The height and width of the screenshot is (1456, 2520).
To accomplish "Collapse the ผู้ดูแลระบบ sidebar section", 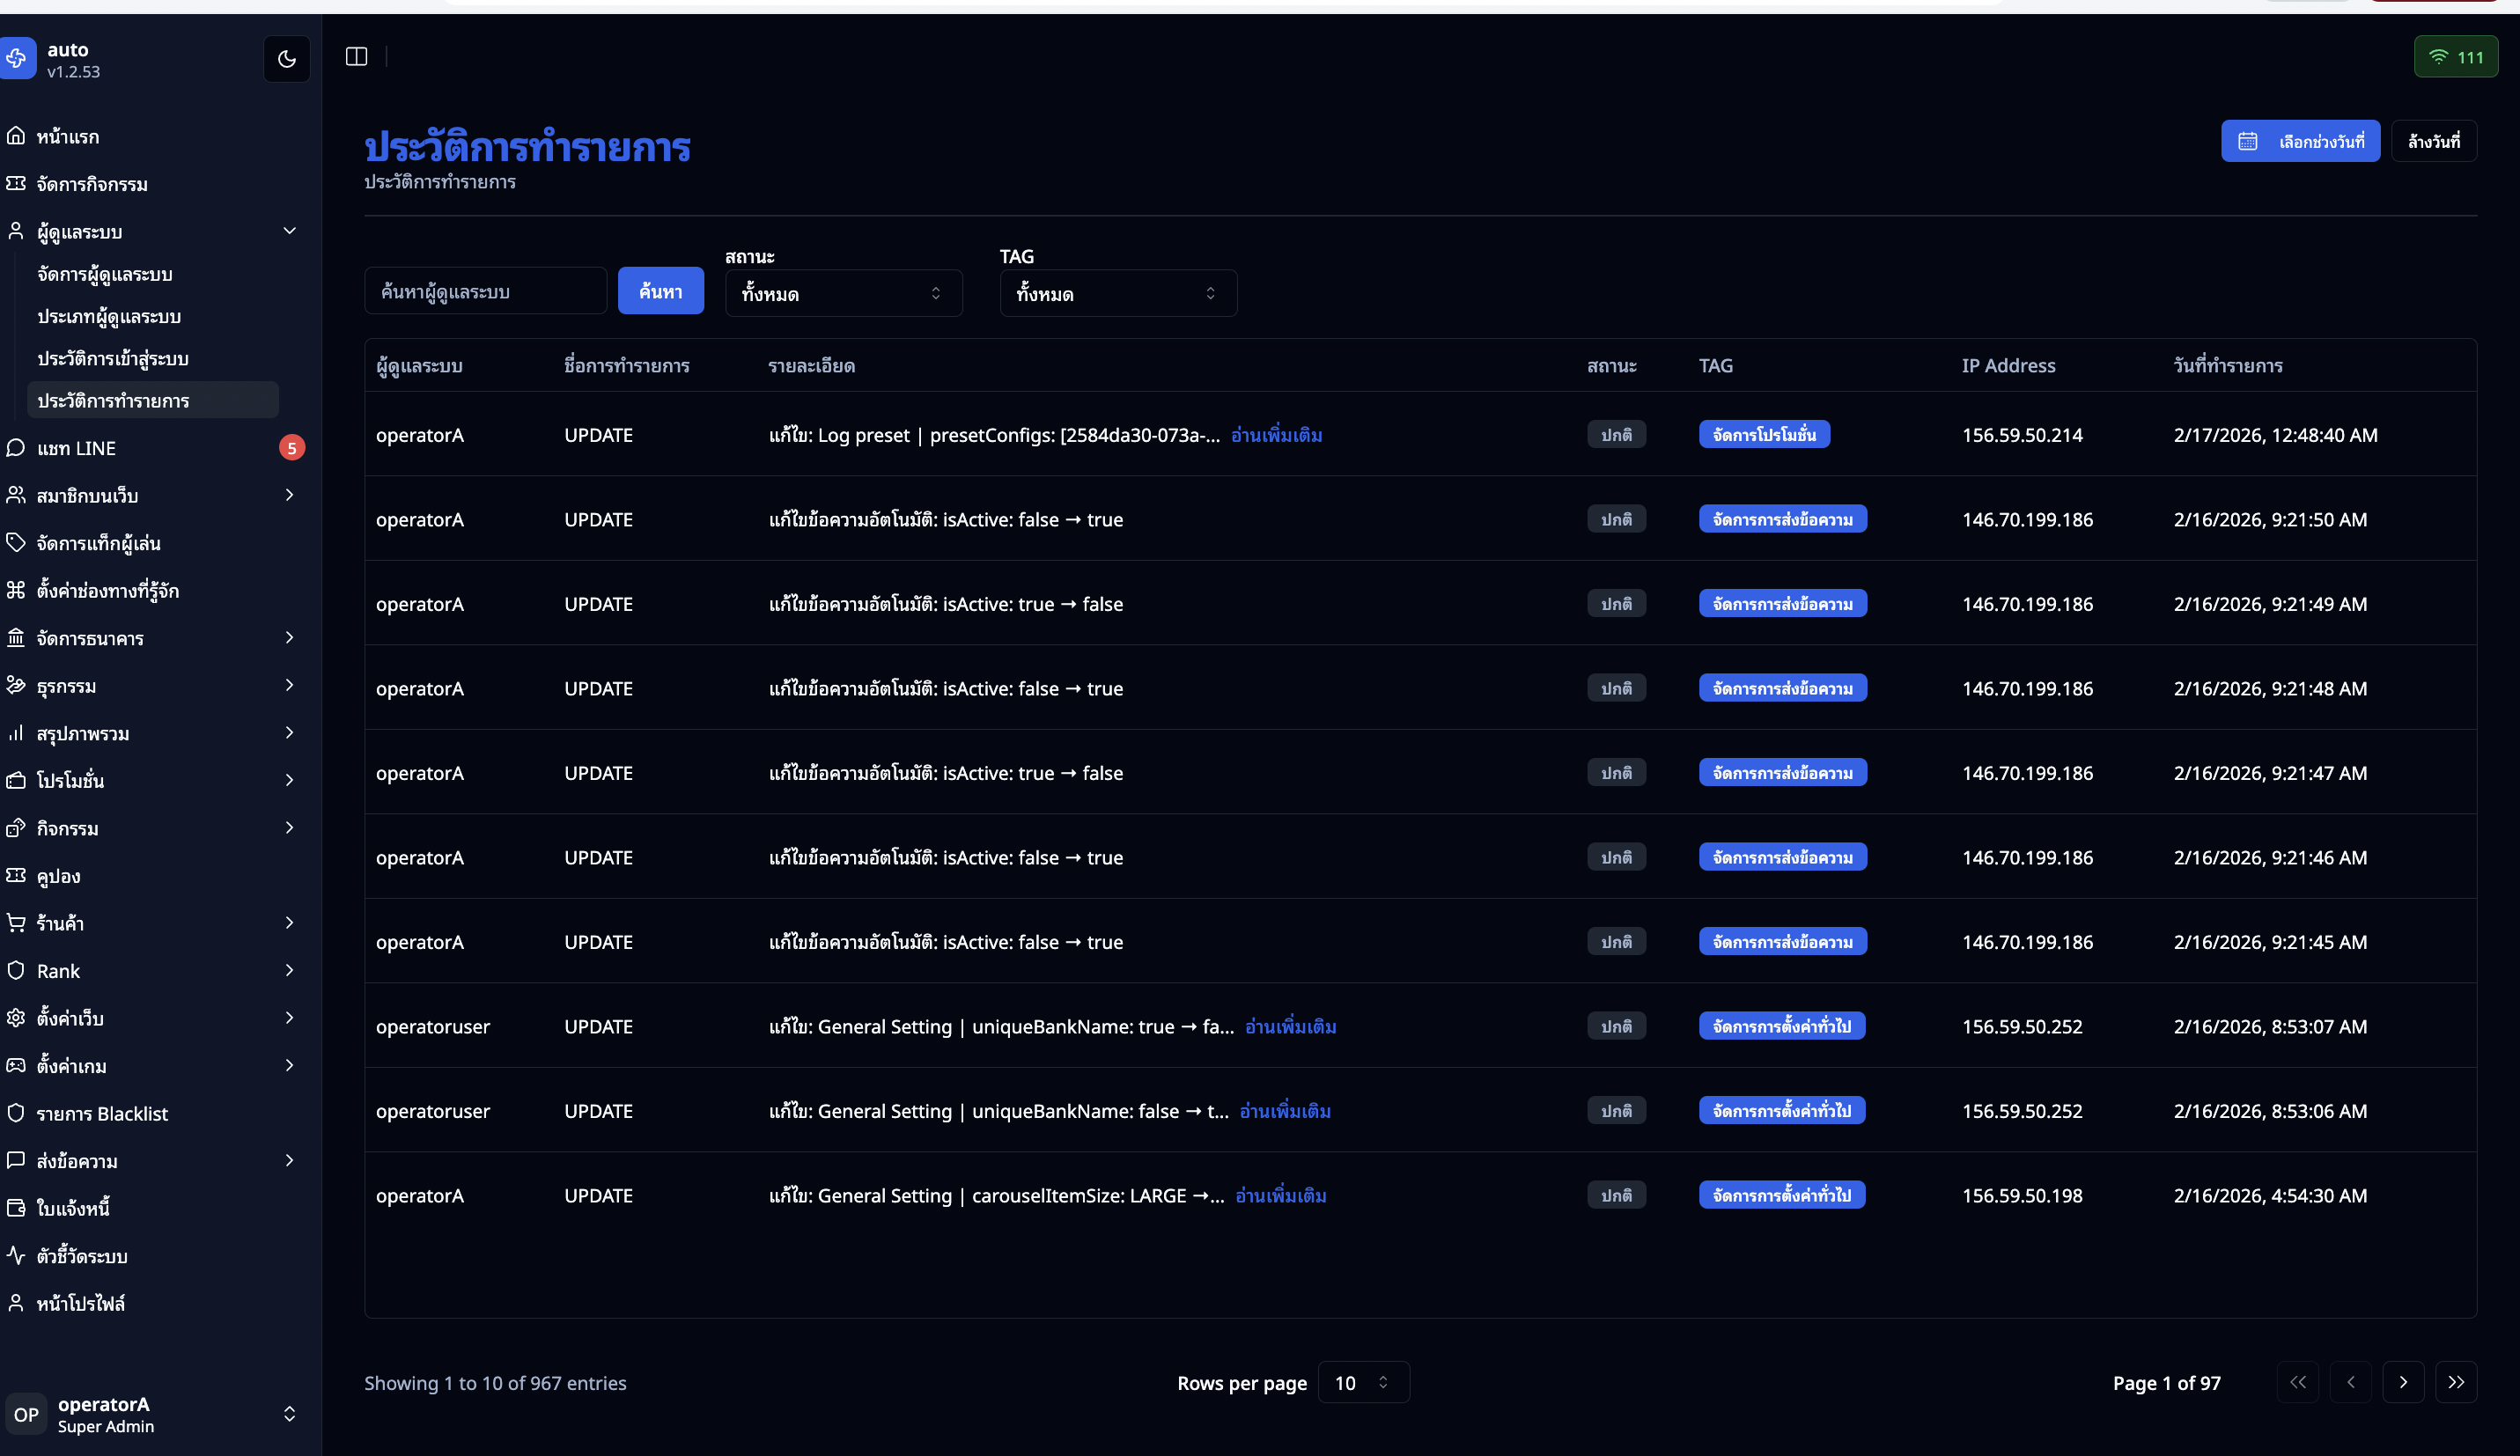I will click(x=289, y=231).
